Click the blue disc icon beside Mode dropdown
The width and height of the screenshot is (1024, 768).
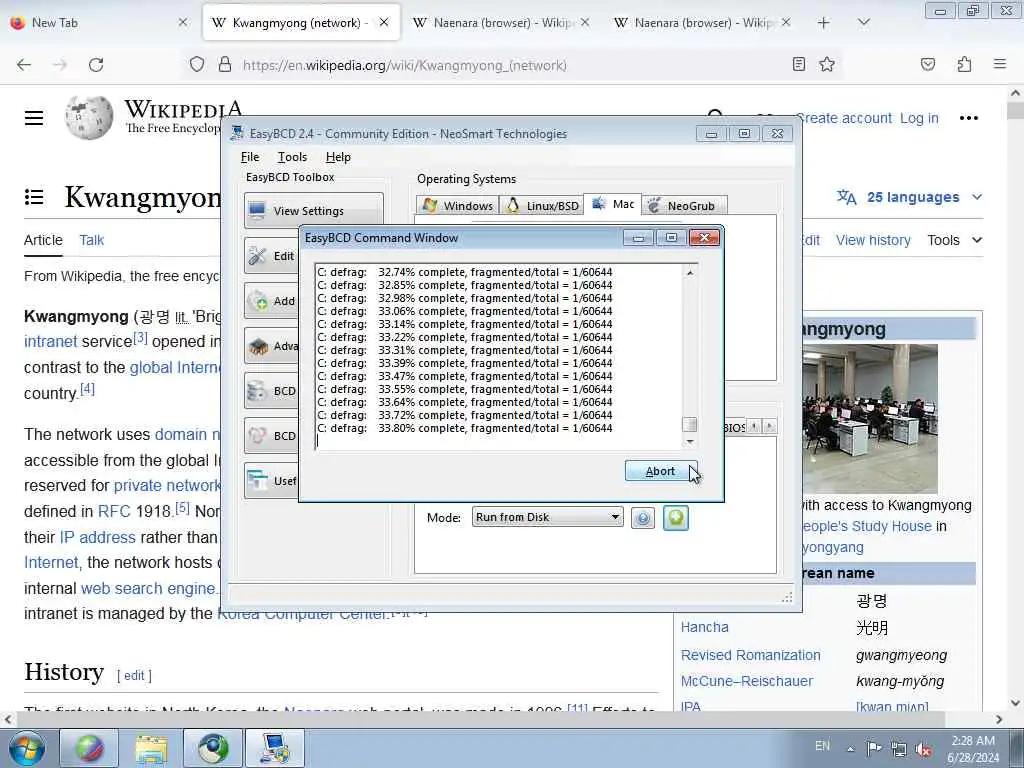tap(643, 518)
